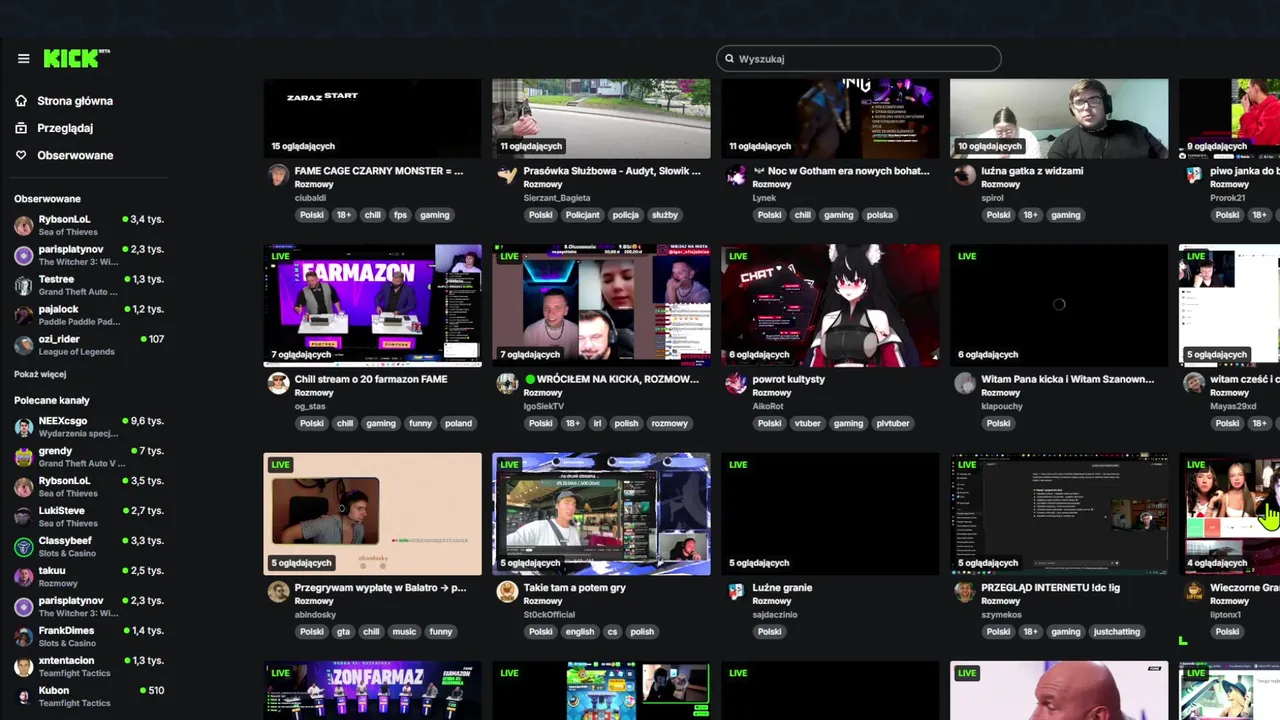
Task: Click szymekos streamer avatar
Action: [x=965, y=592]
